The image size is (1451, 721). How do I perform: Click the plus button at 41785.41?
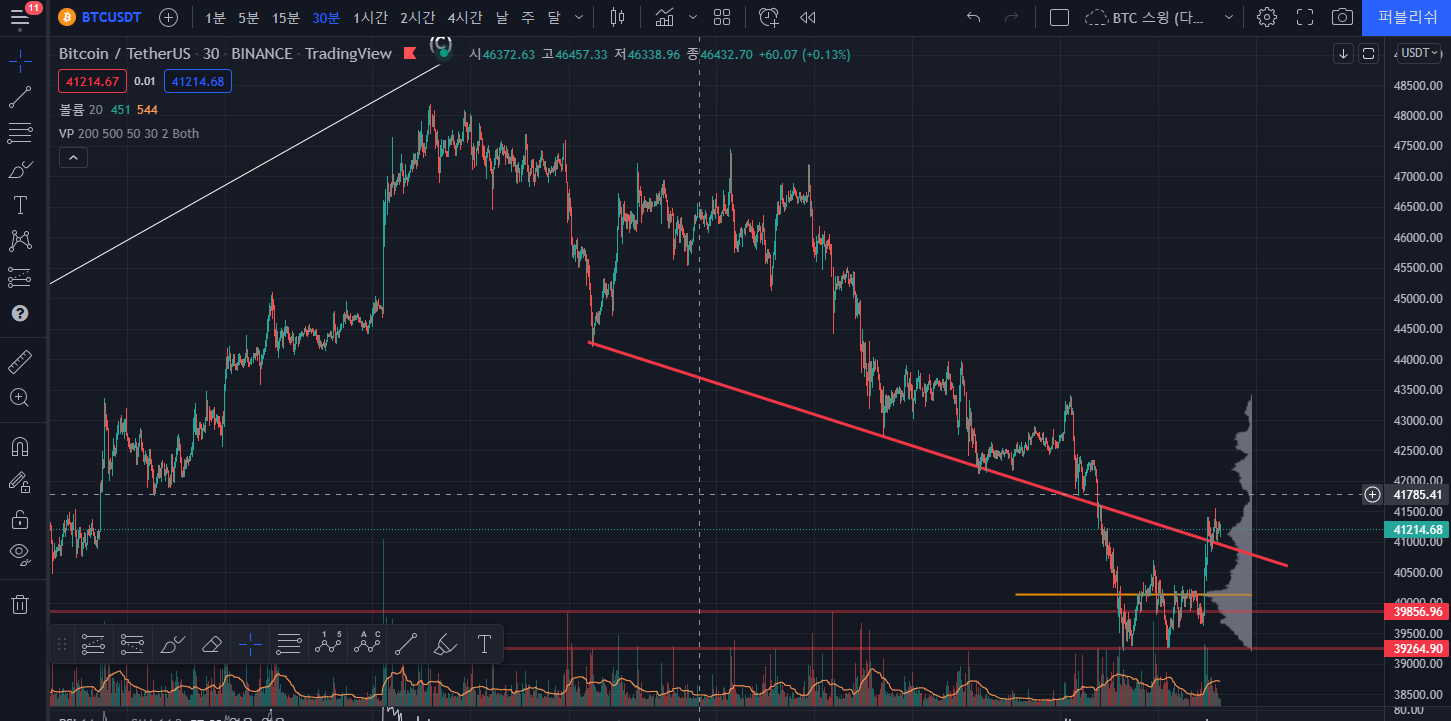pyautogui.click(x=1372, y=495)
